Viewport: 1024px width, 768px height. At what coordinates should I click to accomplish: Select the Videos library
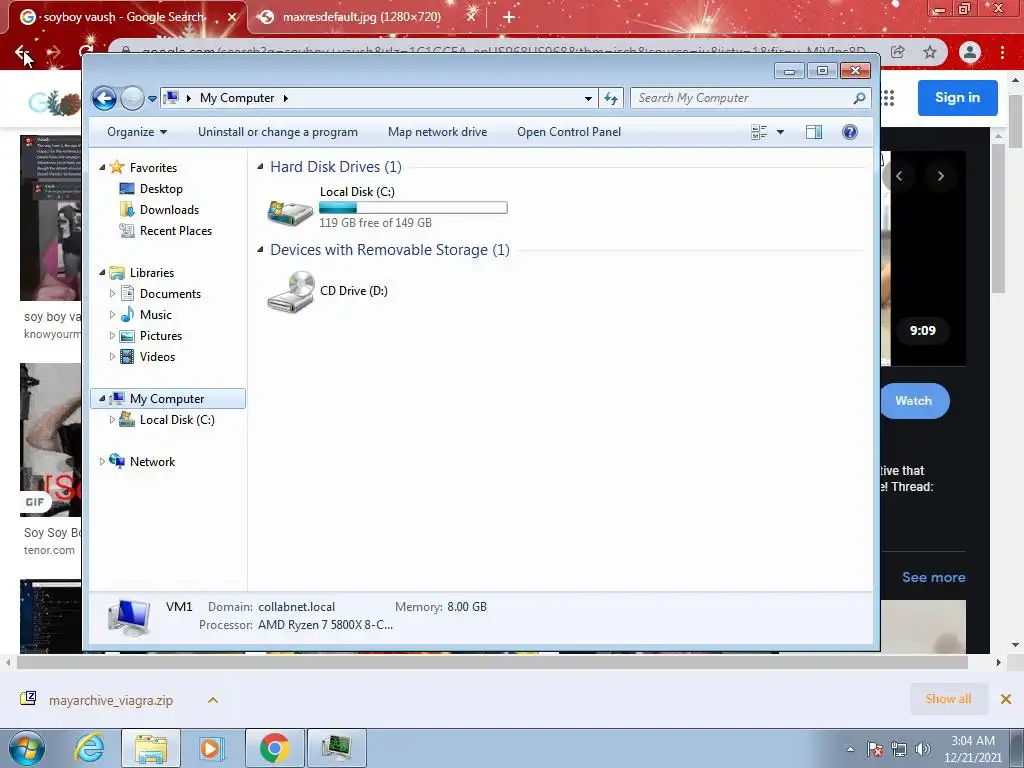click(x=157, y=357)
